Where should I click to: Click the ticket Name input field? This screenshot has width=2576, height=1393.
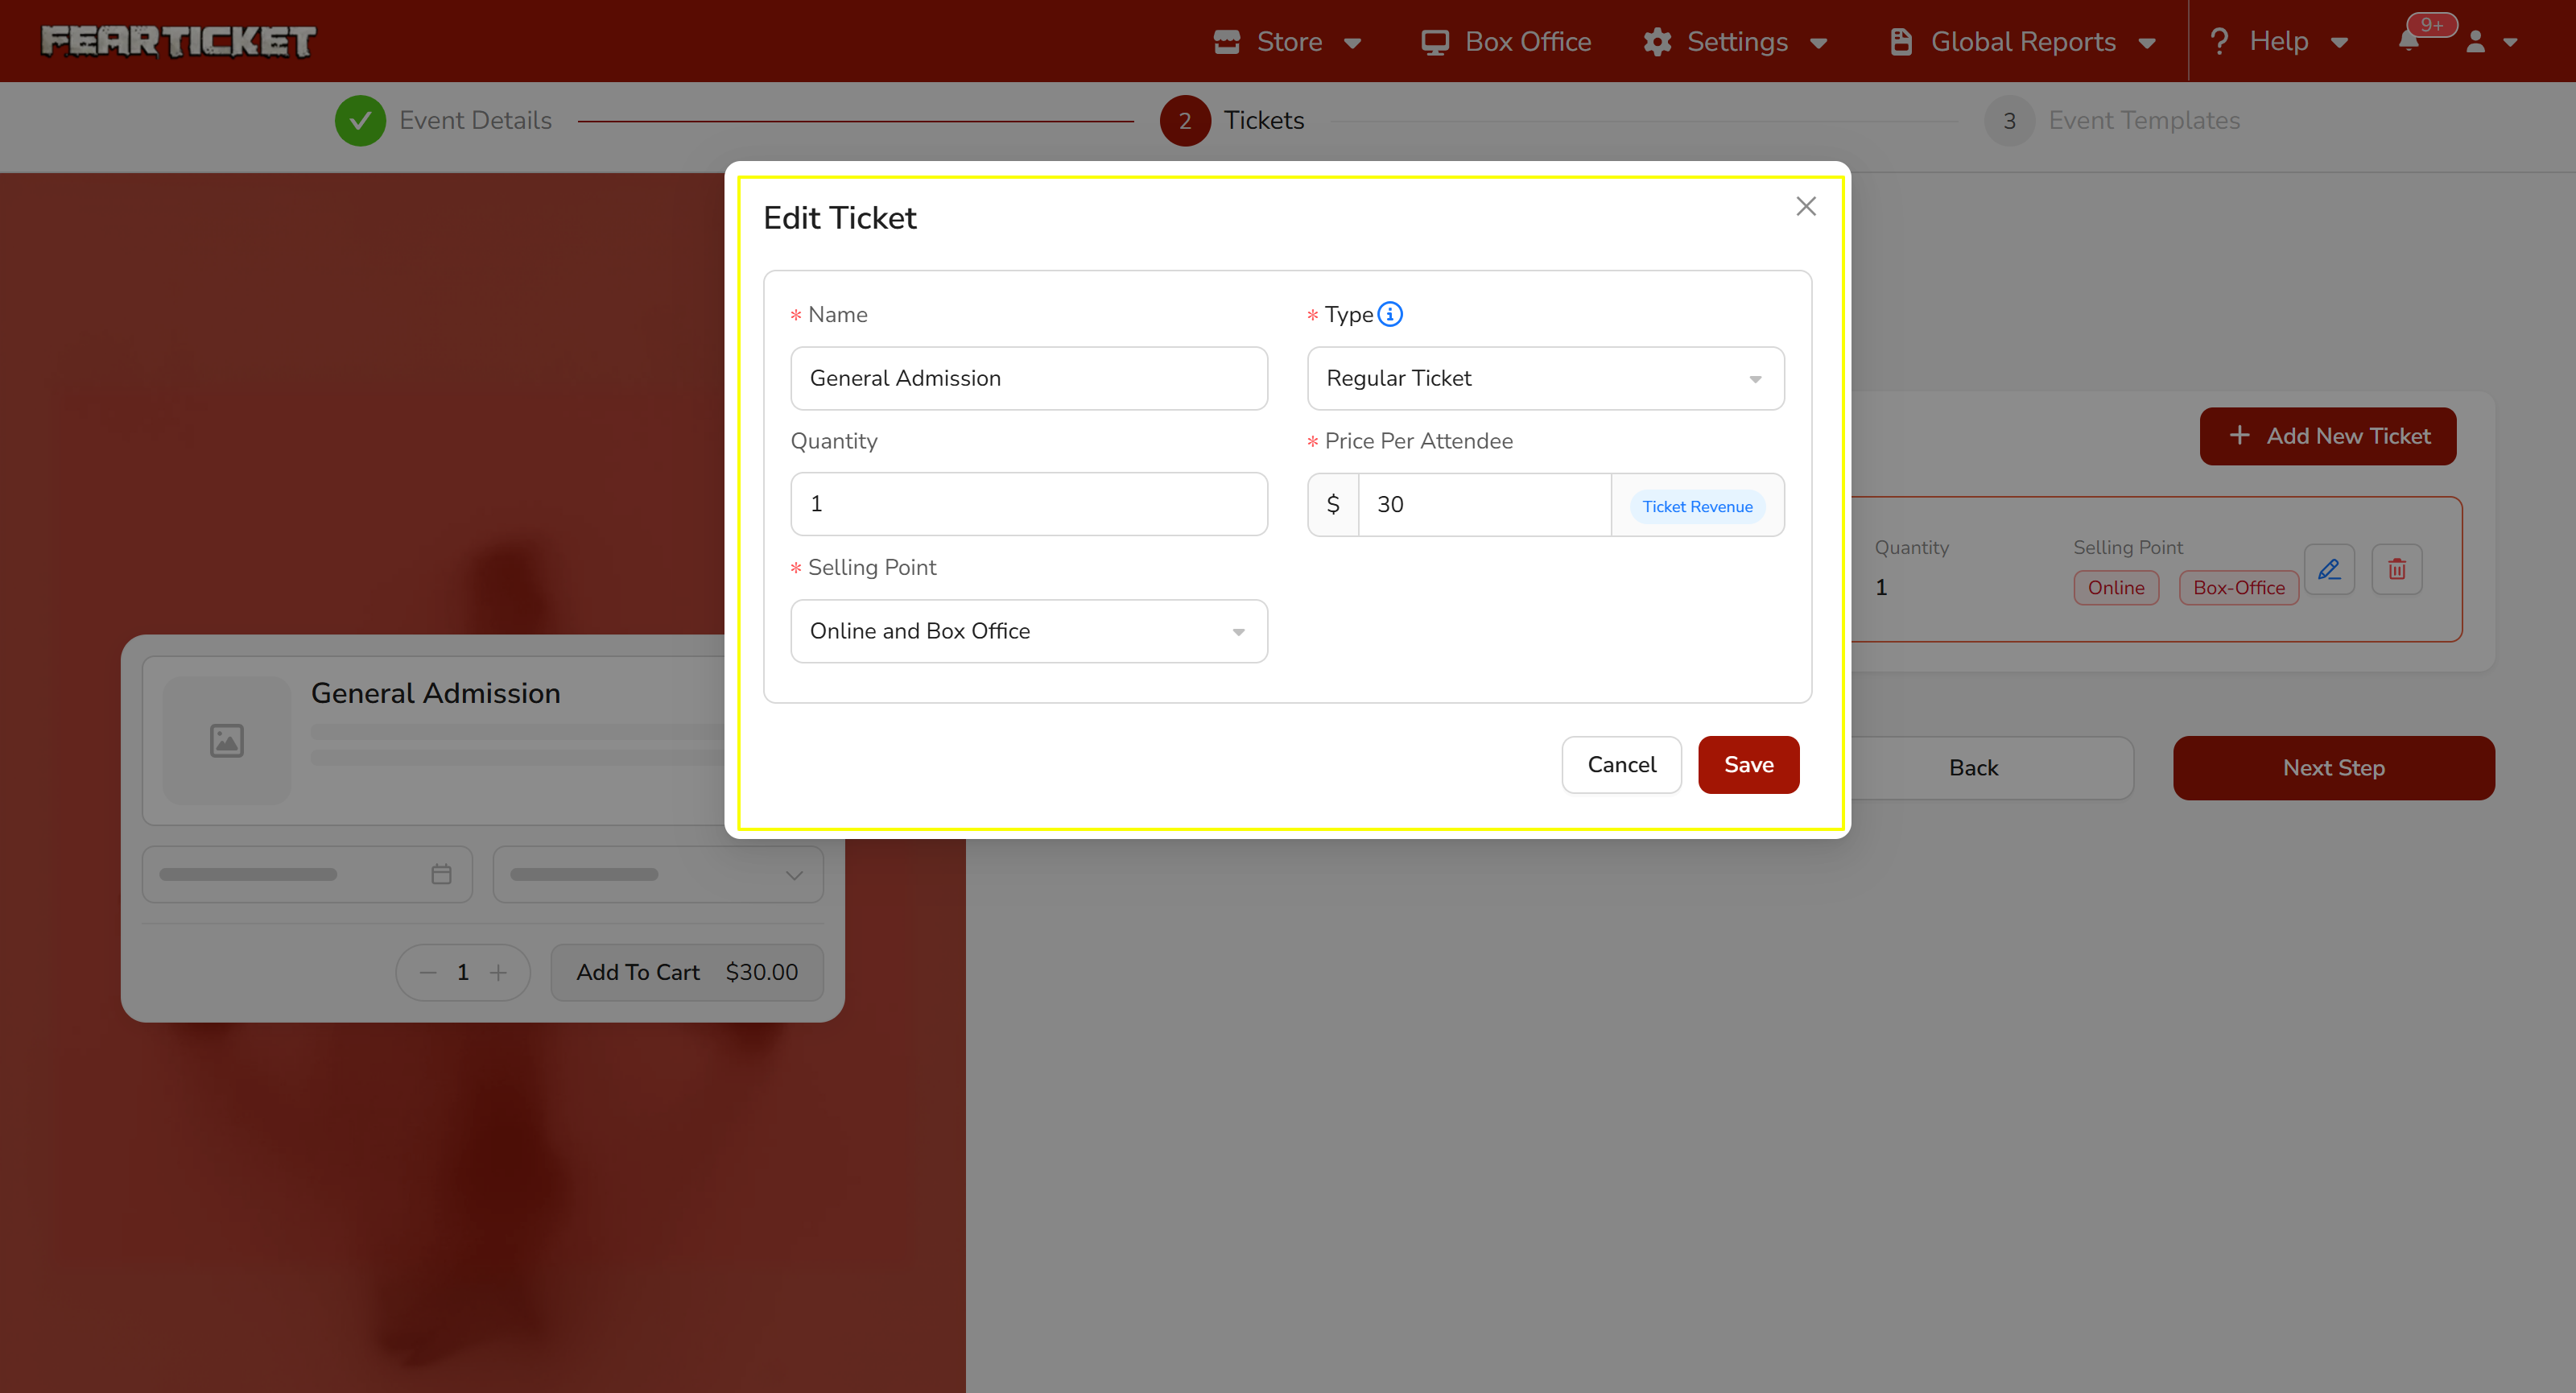(1028, 378)
